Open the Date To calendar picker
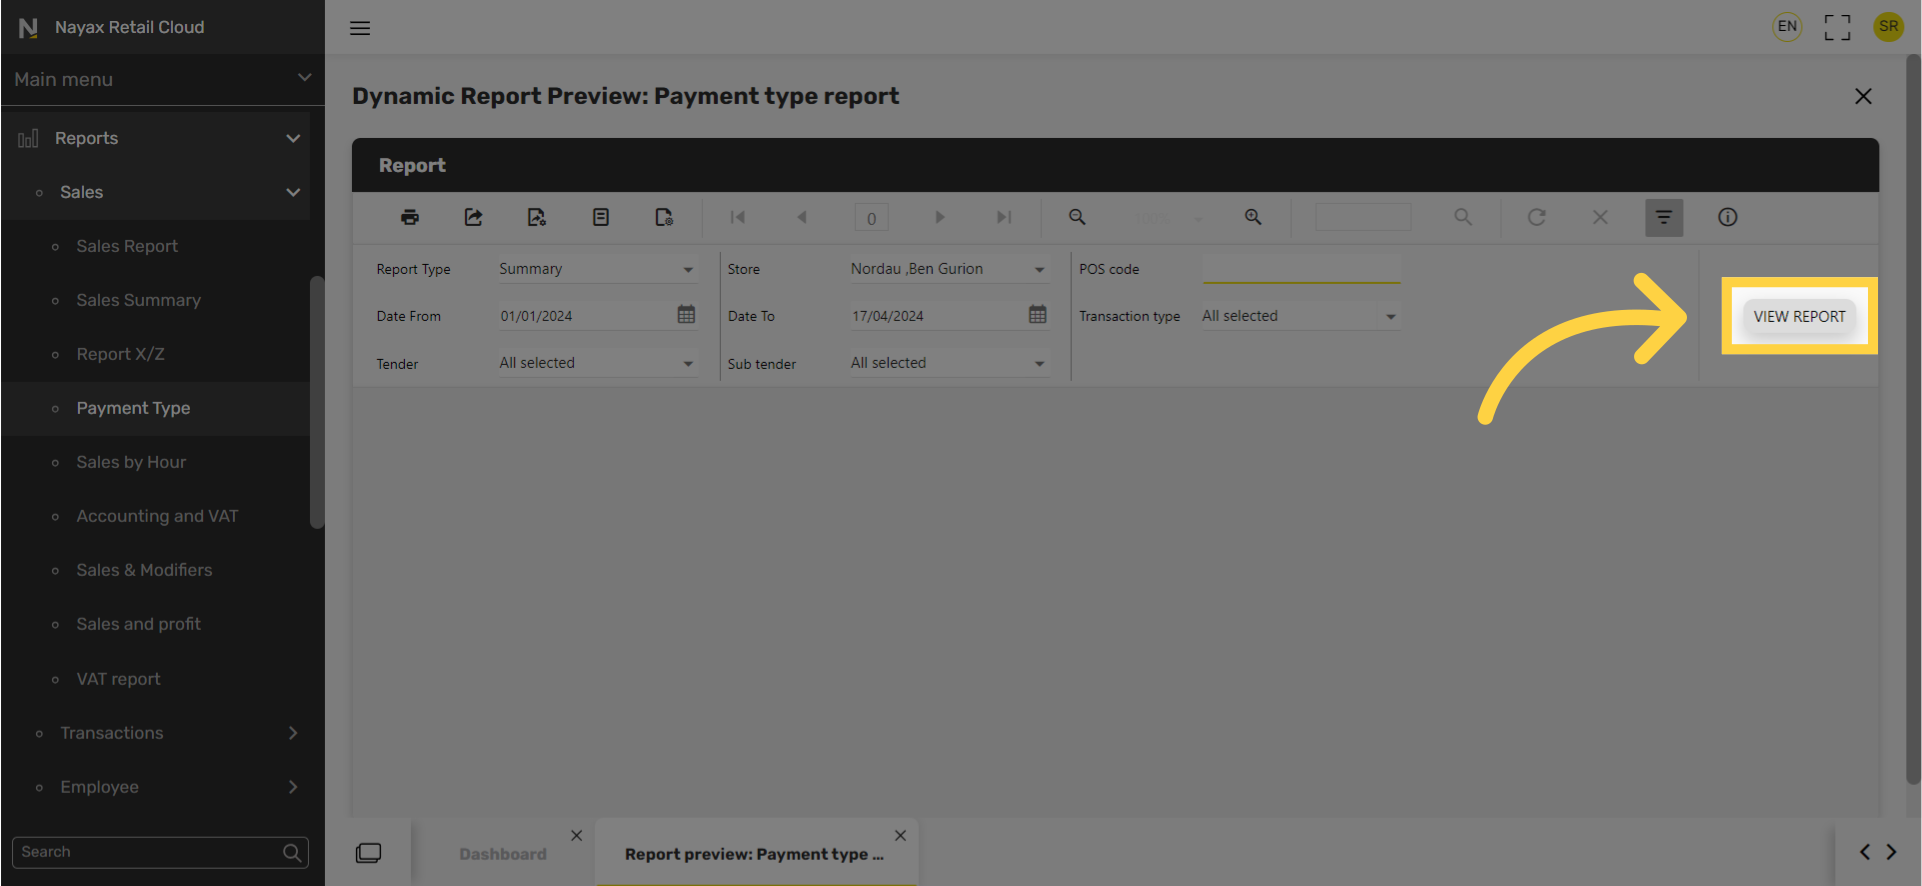 1038,314
